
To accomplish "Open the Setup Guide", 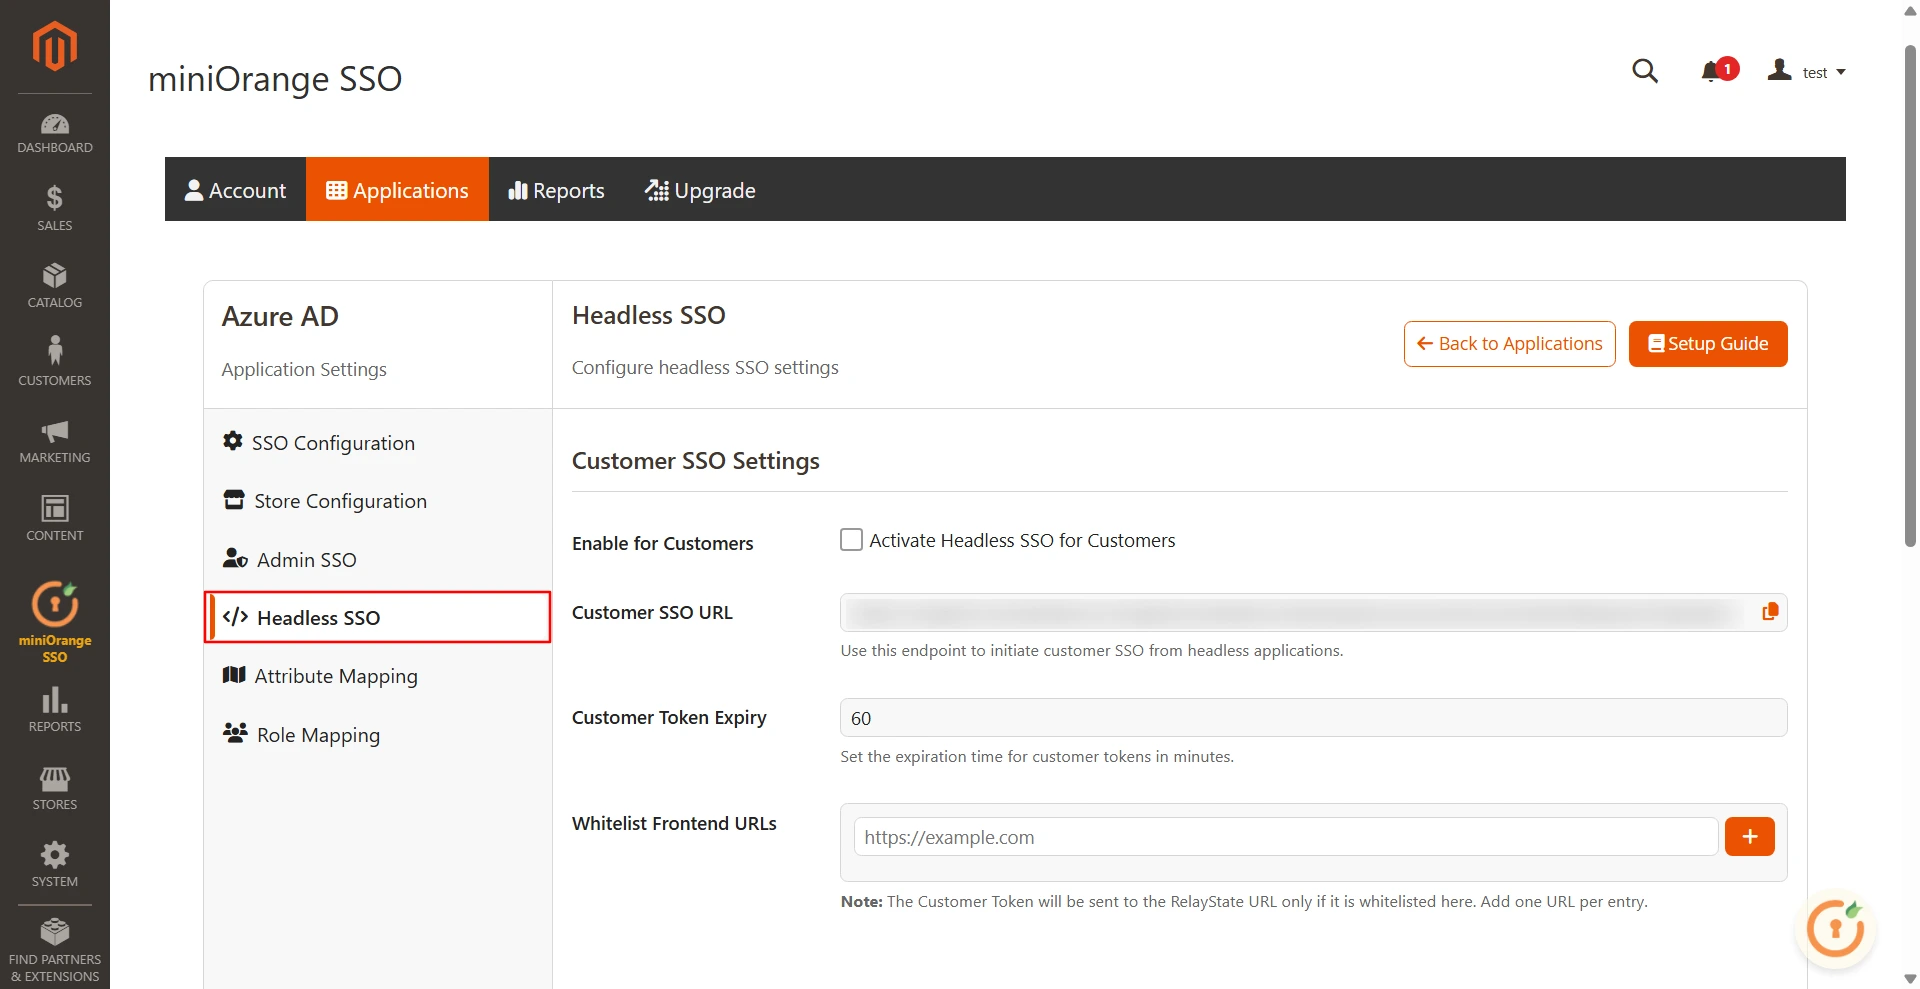I will coord(1707,343).
